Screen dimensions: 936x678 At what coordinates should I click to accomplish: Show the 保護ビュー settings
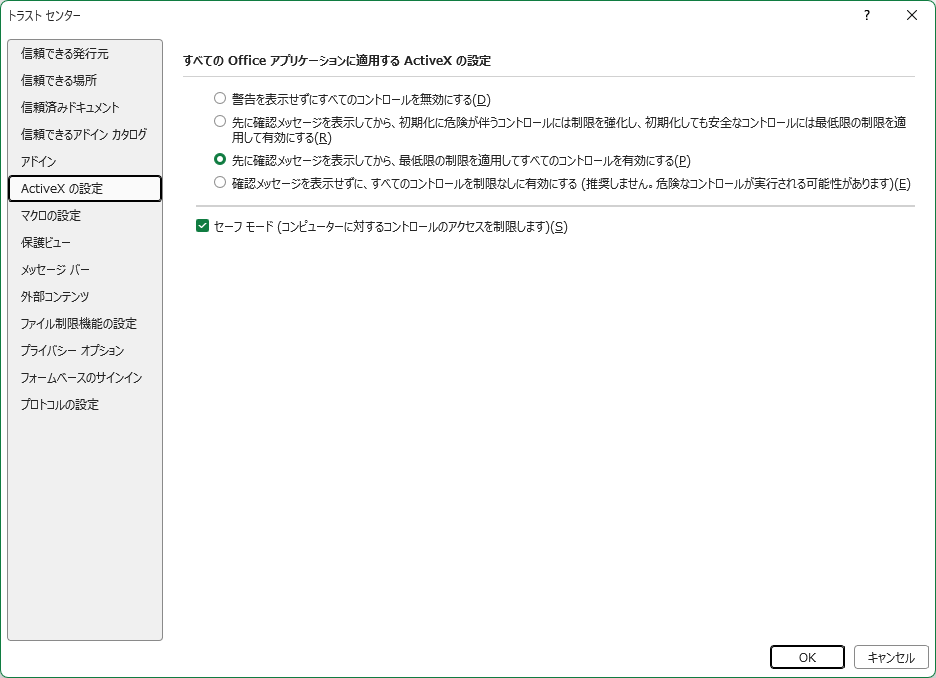pyautogui.click(x=85, y=243)
